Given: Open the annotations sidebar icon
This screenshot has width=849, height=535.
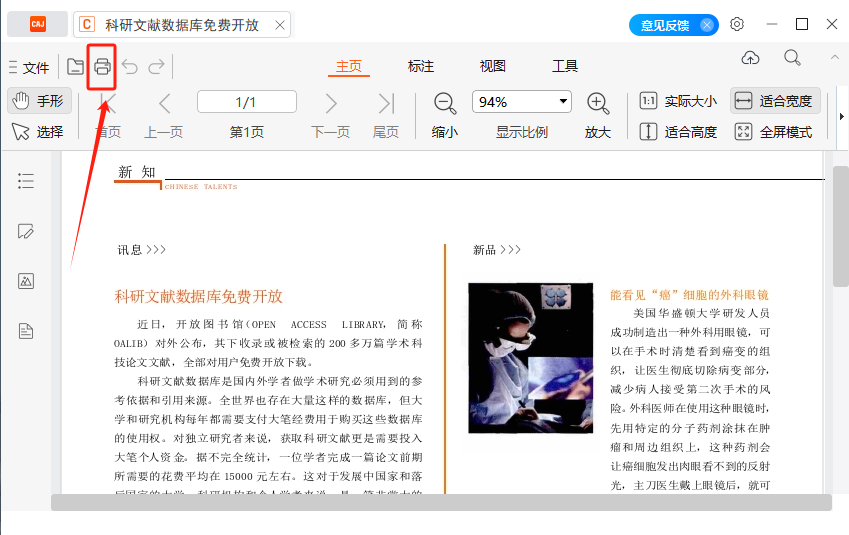Looking at the screenshot, I should tap(25, 231).
